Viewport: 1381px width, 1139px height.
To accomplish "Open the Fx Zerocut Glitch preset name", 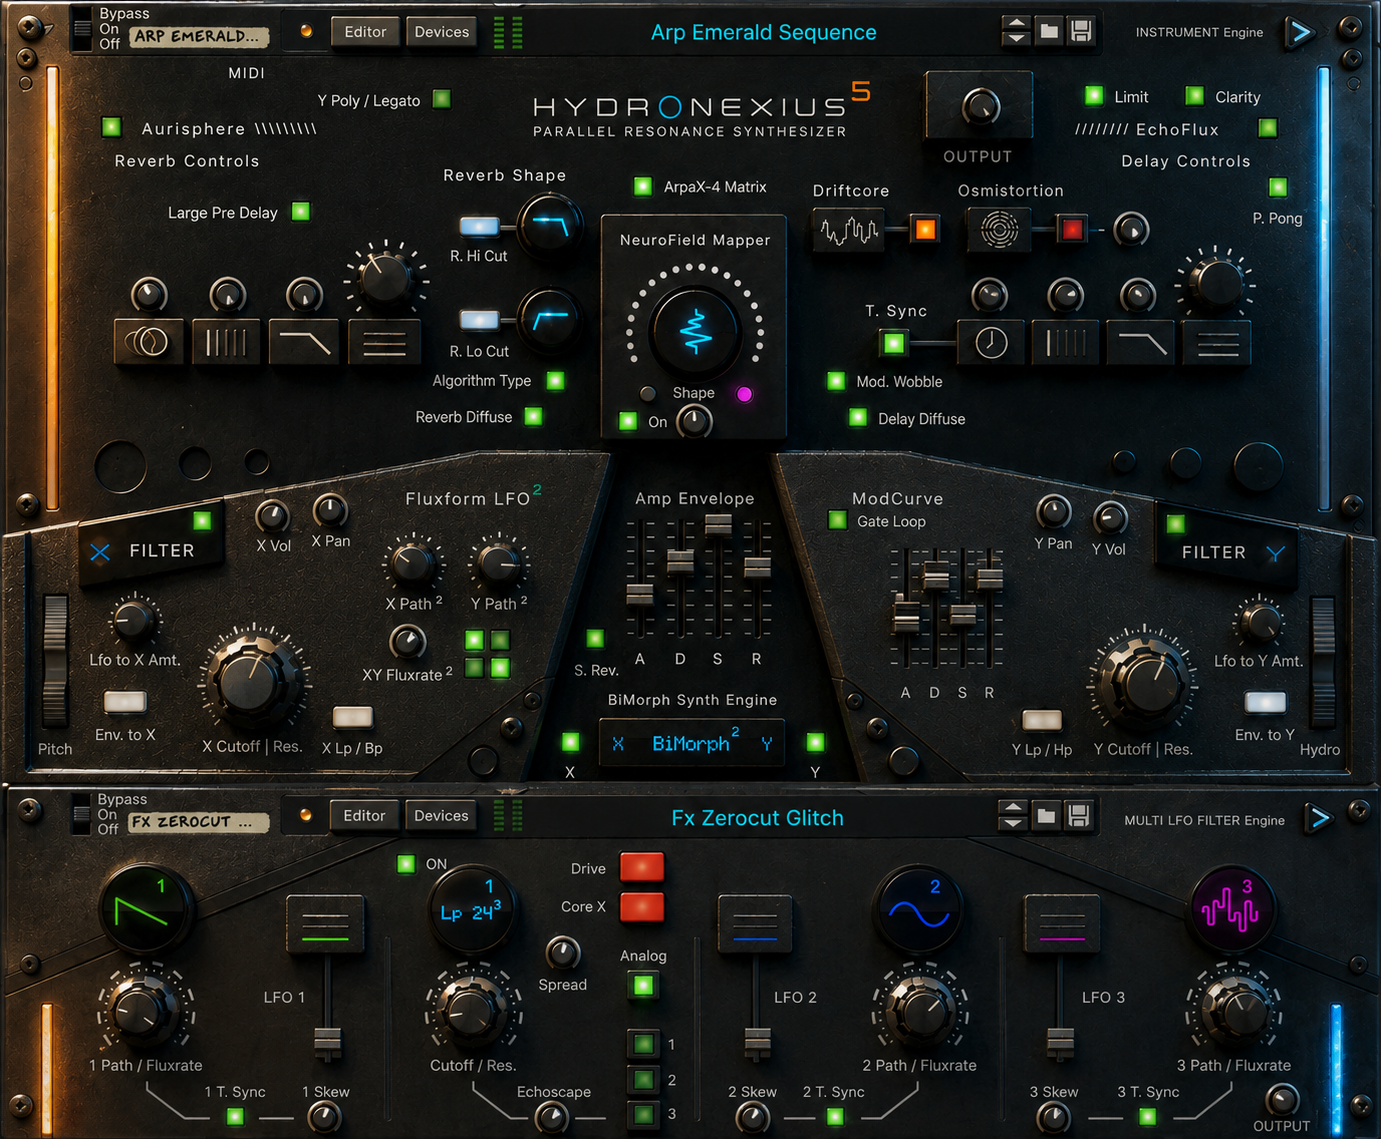I will [x=757, y=818].
